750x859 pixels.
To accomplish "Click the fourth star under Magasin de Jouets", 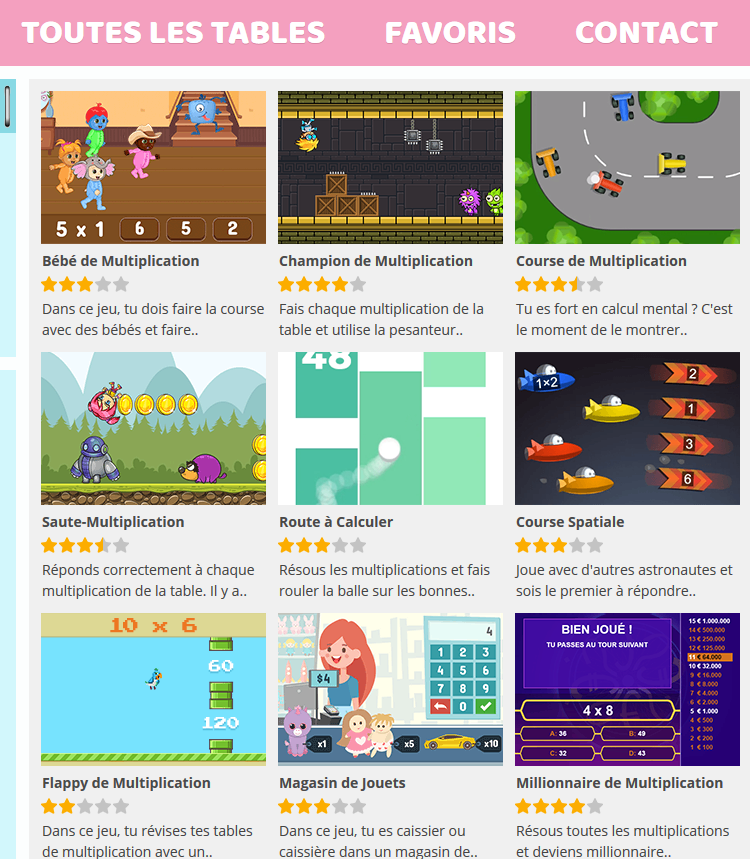I will click(x=340, y=806).
